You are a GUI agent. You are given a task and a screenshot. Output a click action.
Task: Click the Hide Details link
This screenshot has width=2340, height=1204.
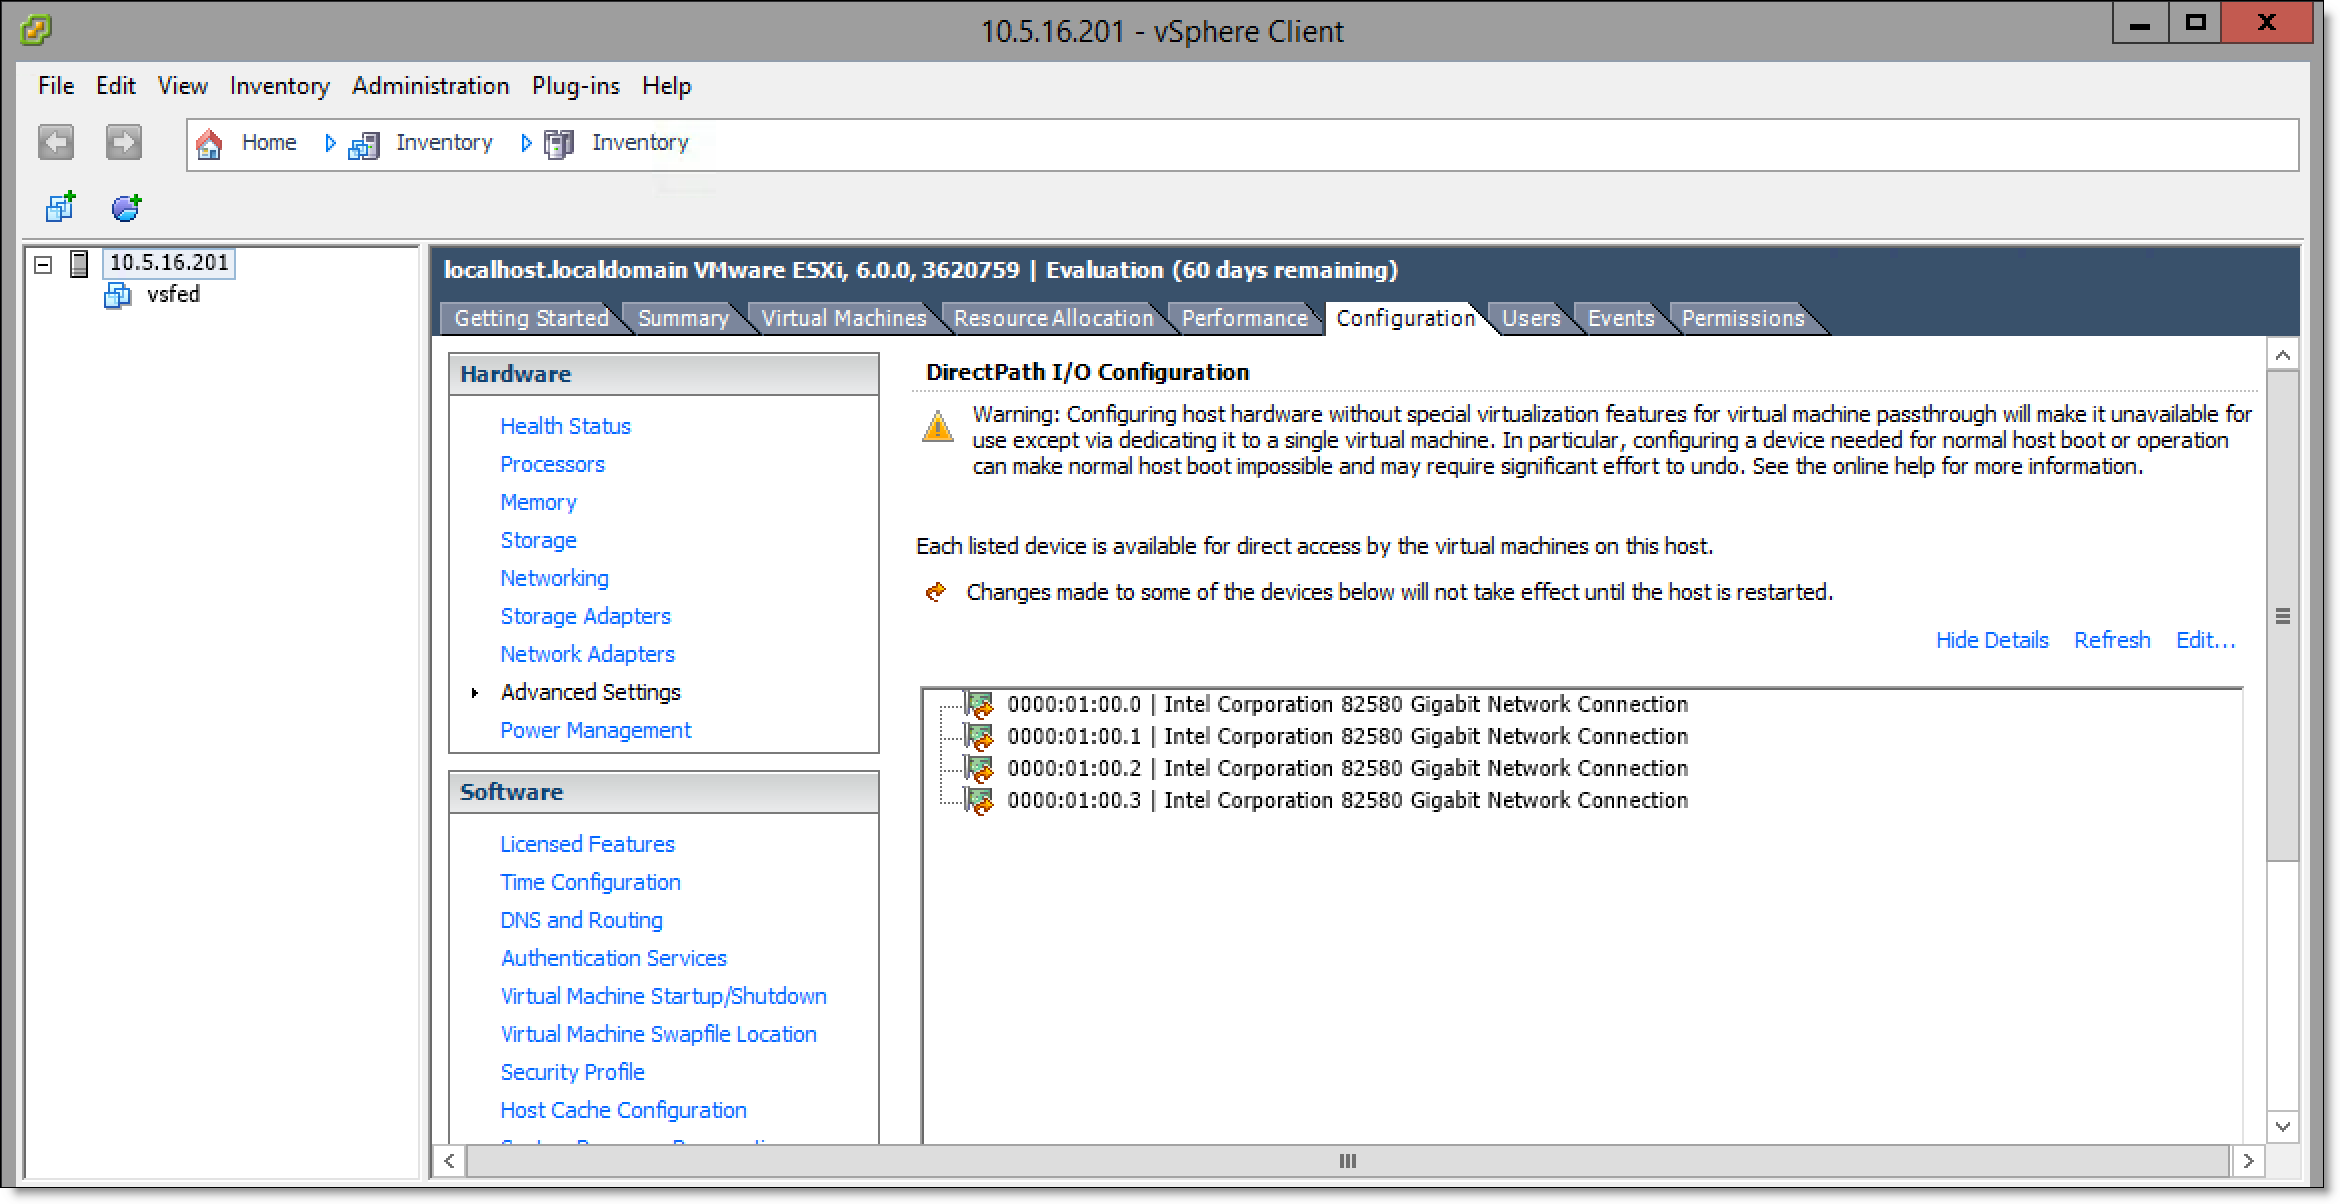click(x=1991, y=640)
